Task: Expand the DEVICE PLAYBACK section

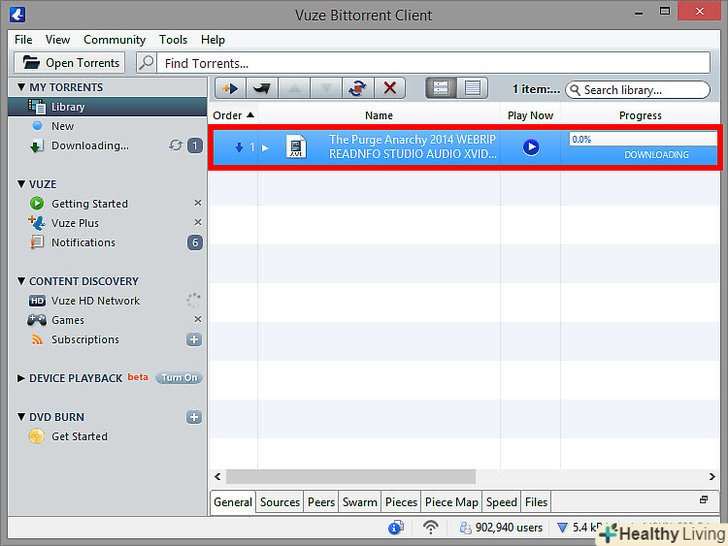Action: [21, 378]
